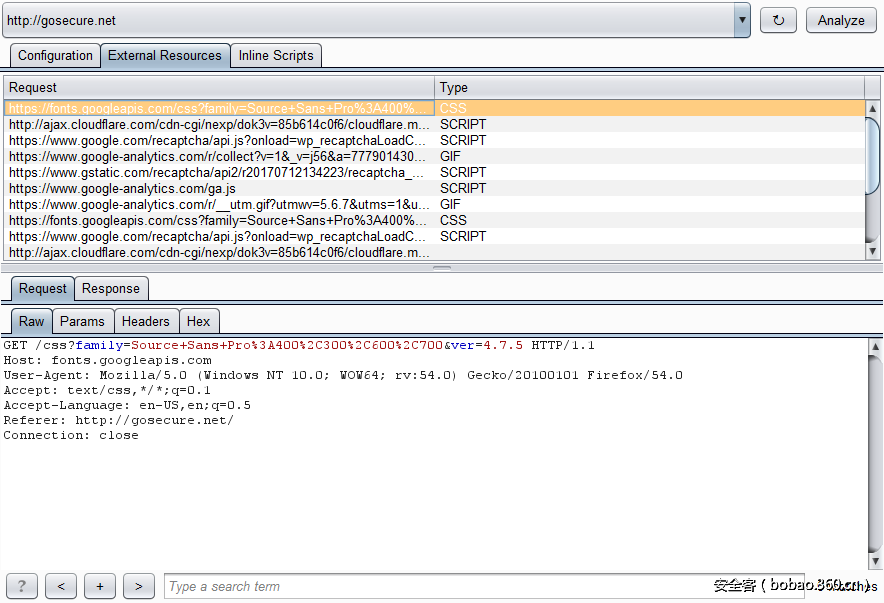Sort by the Type column header
This screenshot has height=603, width=884.
[648, 88]
